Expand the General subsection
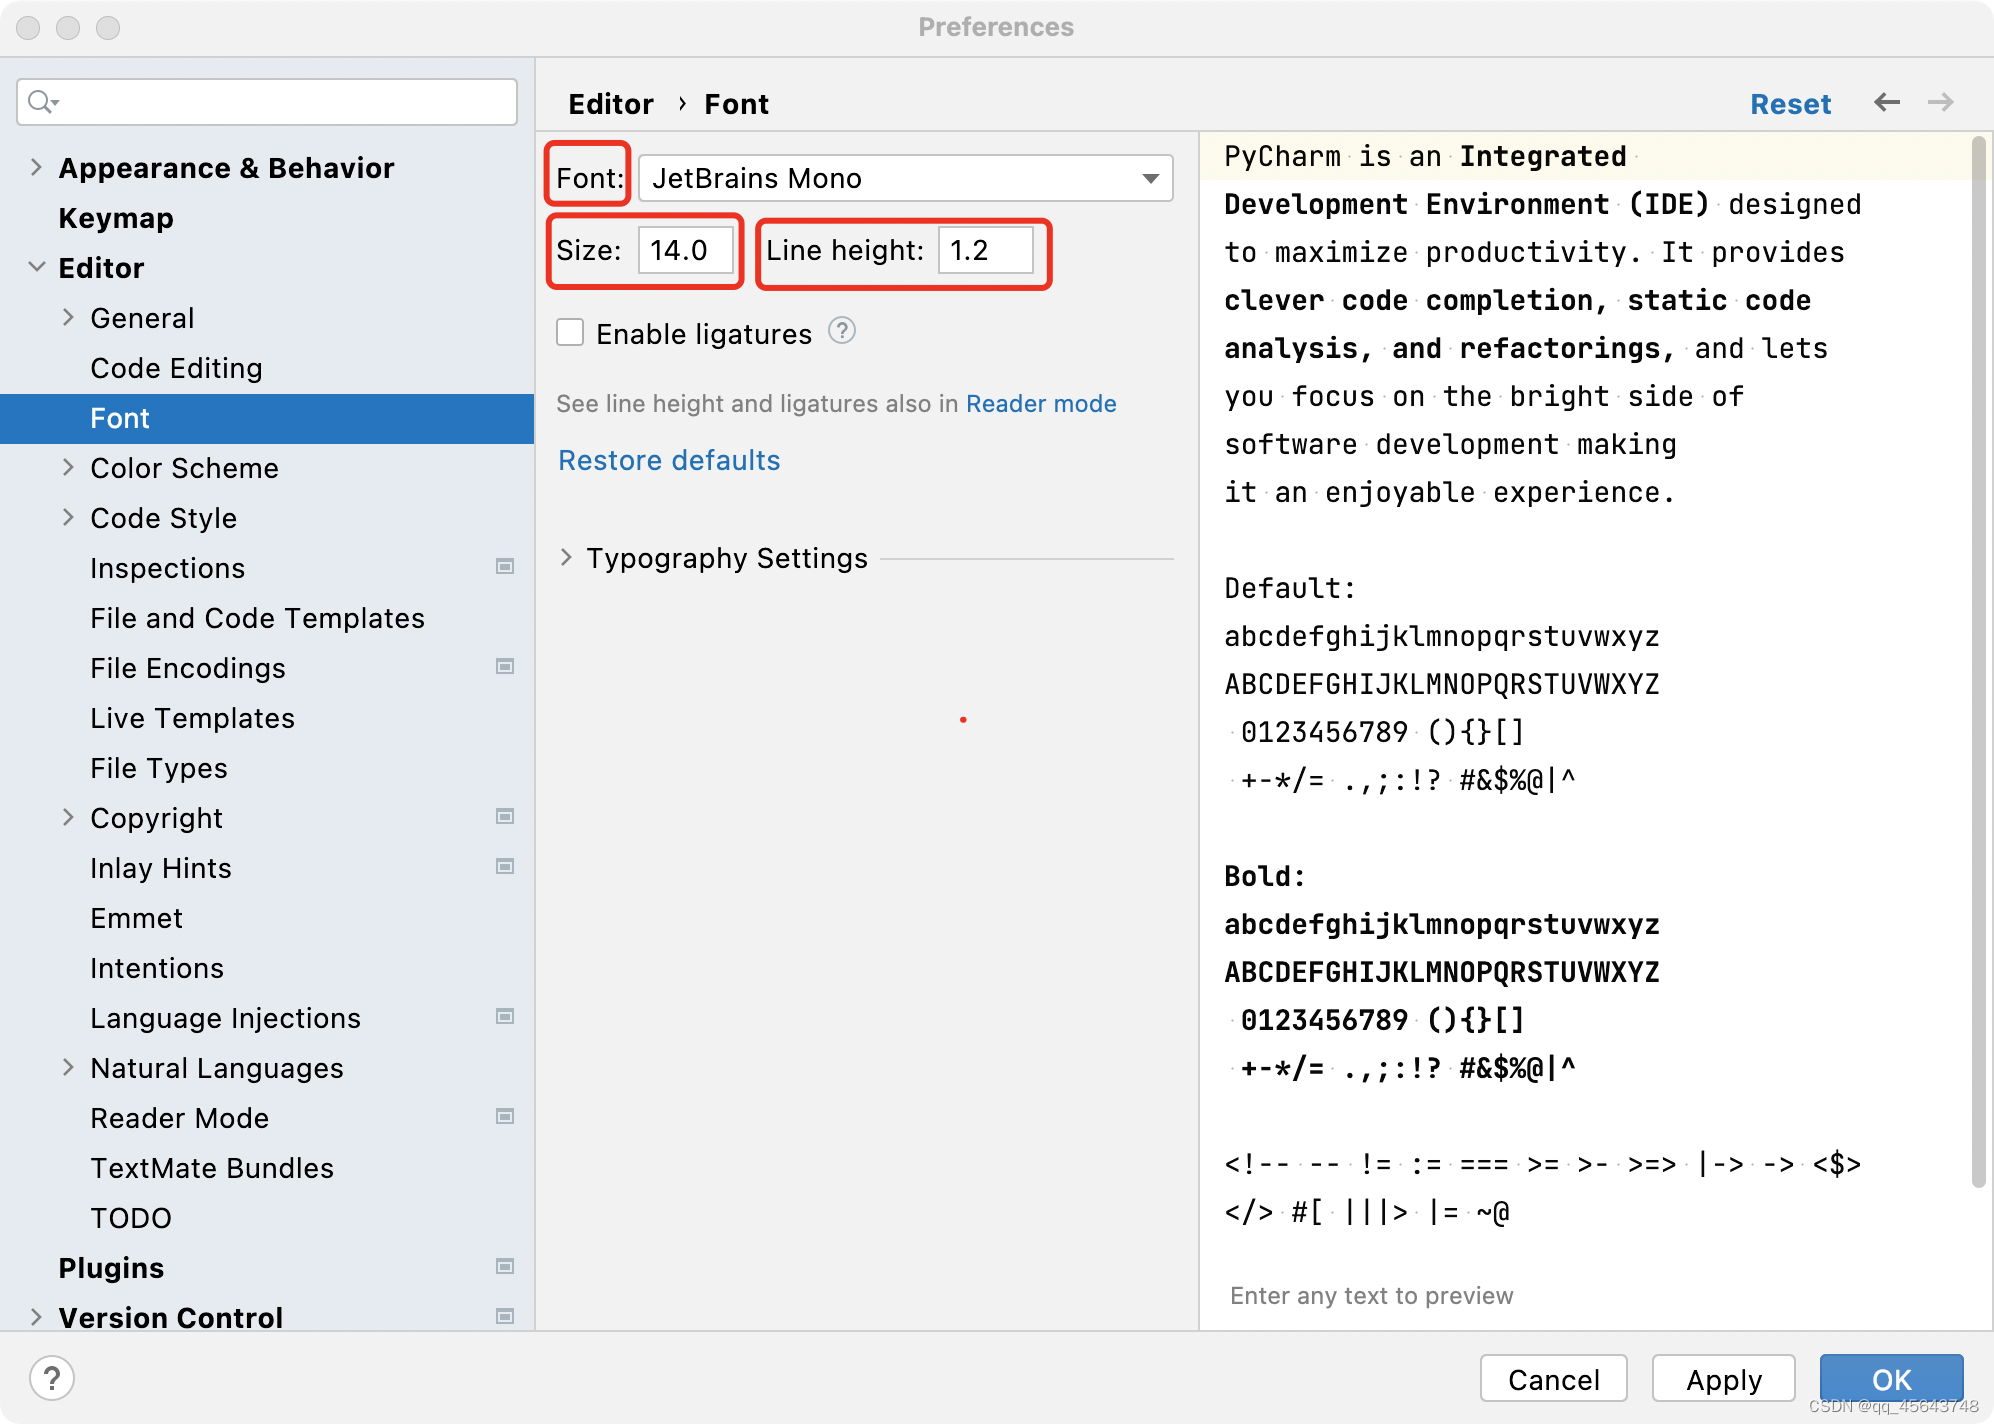 (68, 317)
